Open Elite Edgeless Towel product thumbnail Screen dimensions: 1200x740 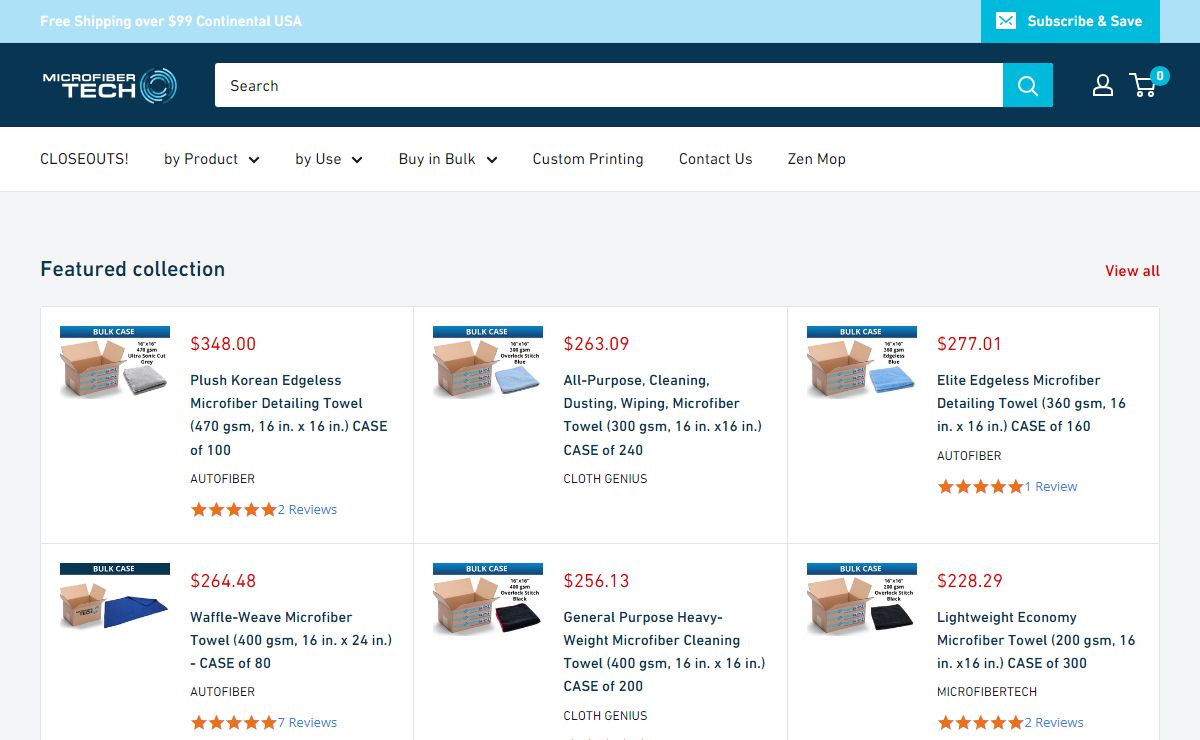[x=862, y=362]
